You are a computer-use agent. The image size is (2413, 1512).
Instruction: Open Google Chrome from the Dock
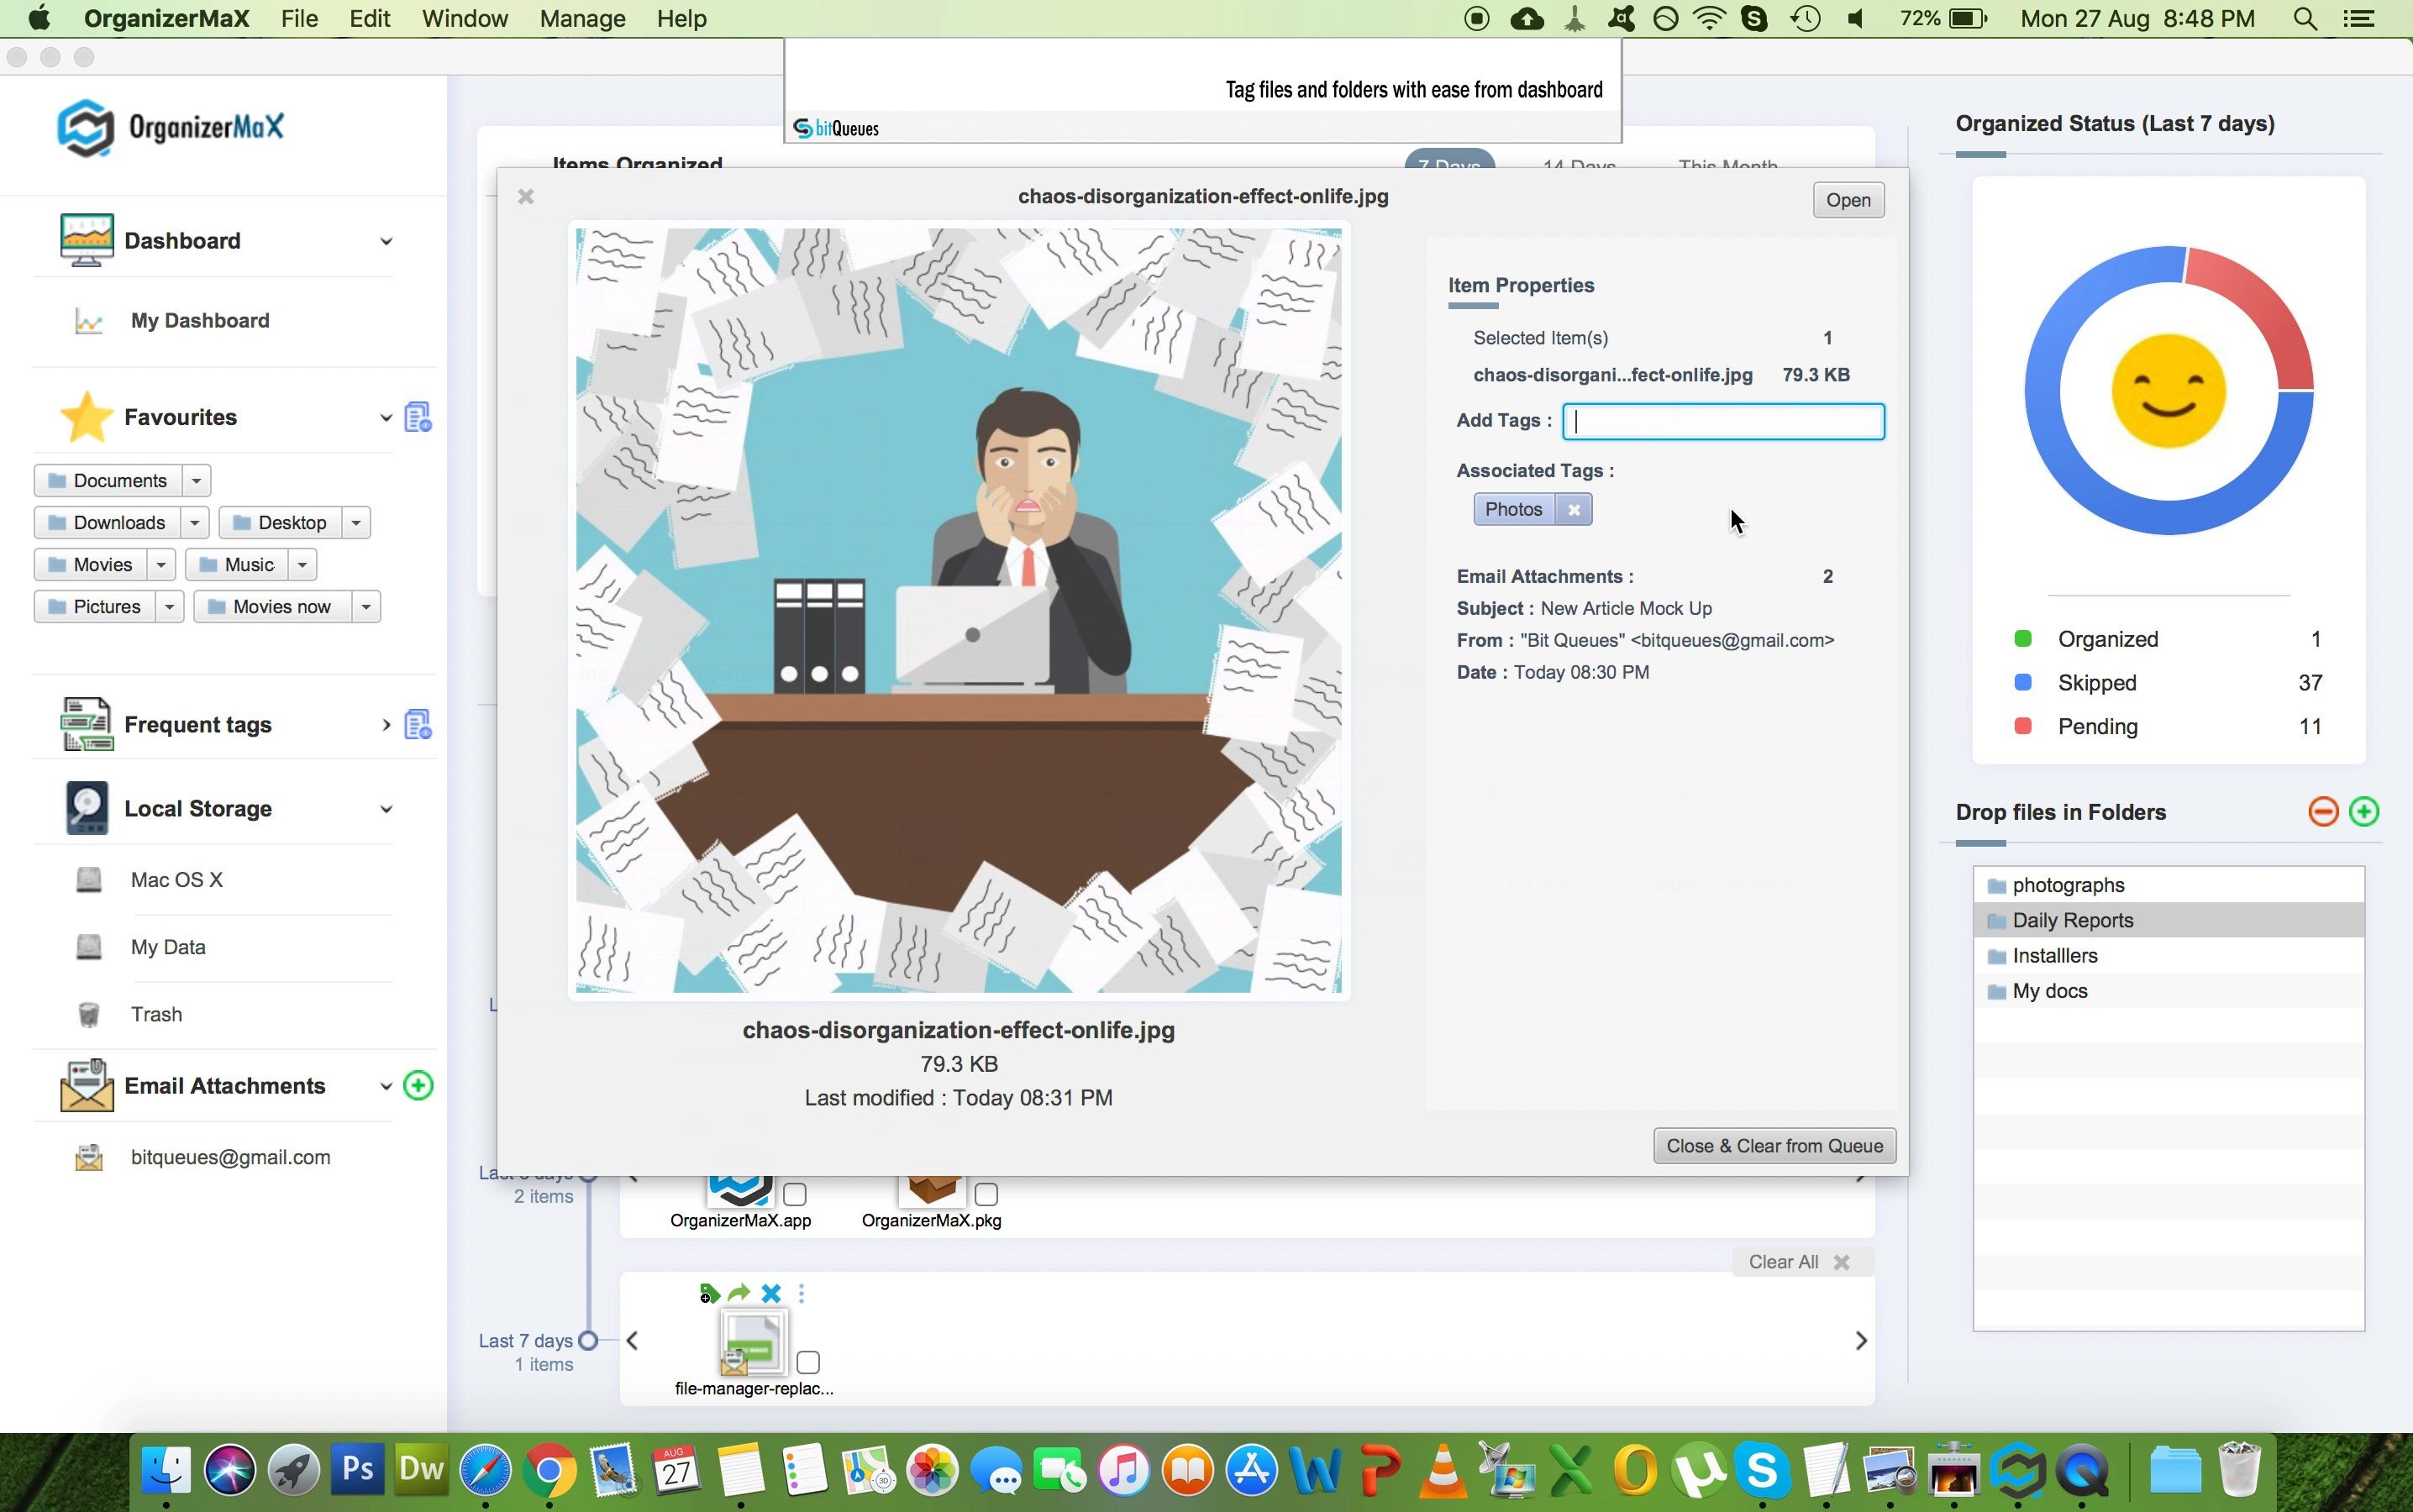pos(549,1470)
